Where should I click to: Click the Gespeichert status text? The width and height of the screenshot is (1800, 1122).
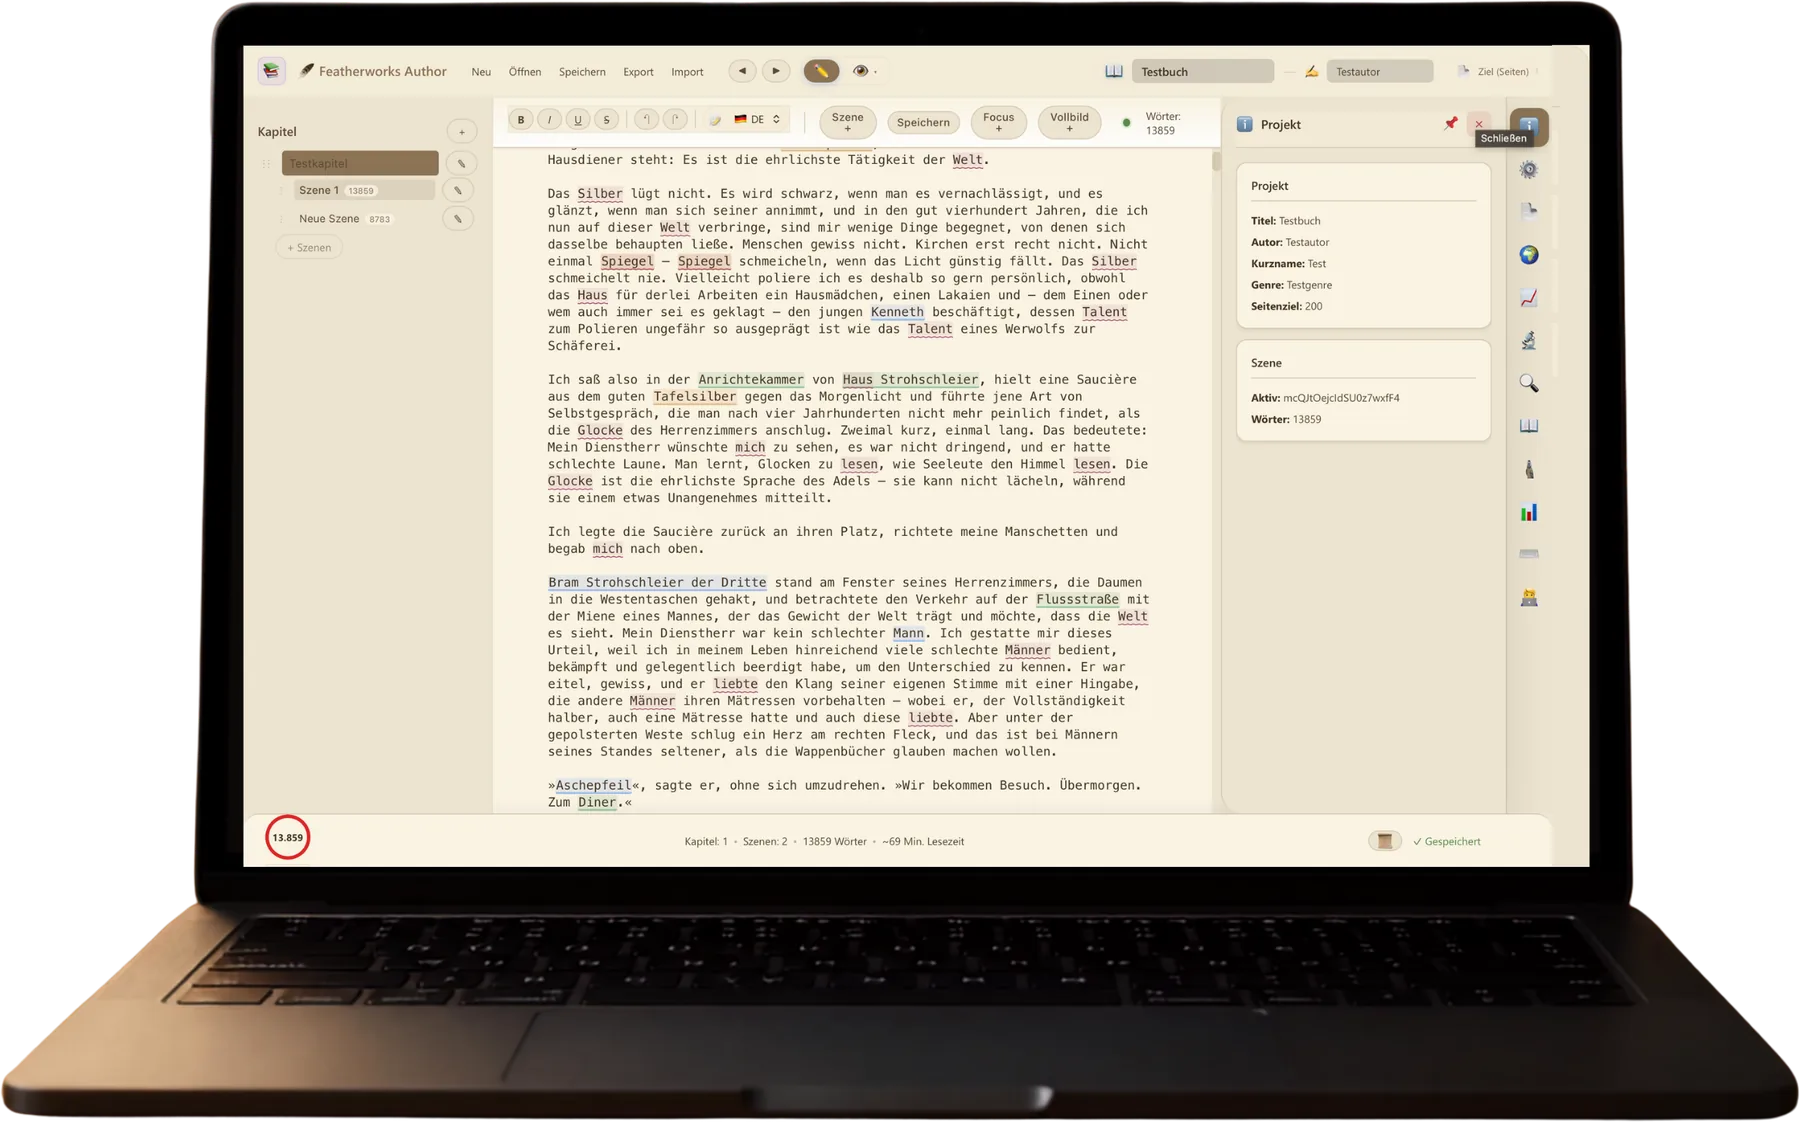[1447, 842]
